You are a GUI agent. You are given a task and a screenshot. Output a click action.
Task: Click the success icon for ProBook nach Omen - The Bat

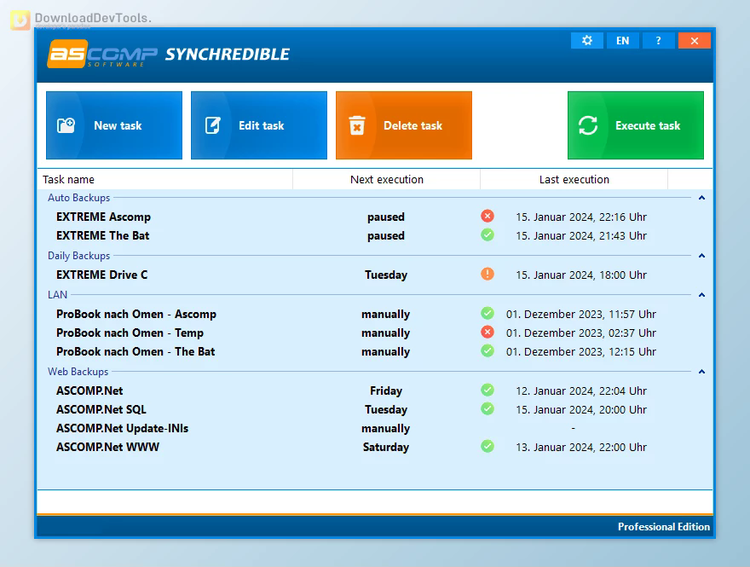(x=487, y=351)
